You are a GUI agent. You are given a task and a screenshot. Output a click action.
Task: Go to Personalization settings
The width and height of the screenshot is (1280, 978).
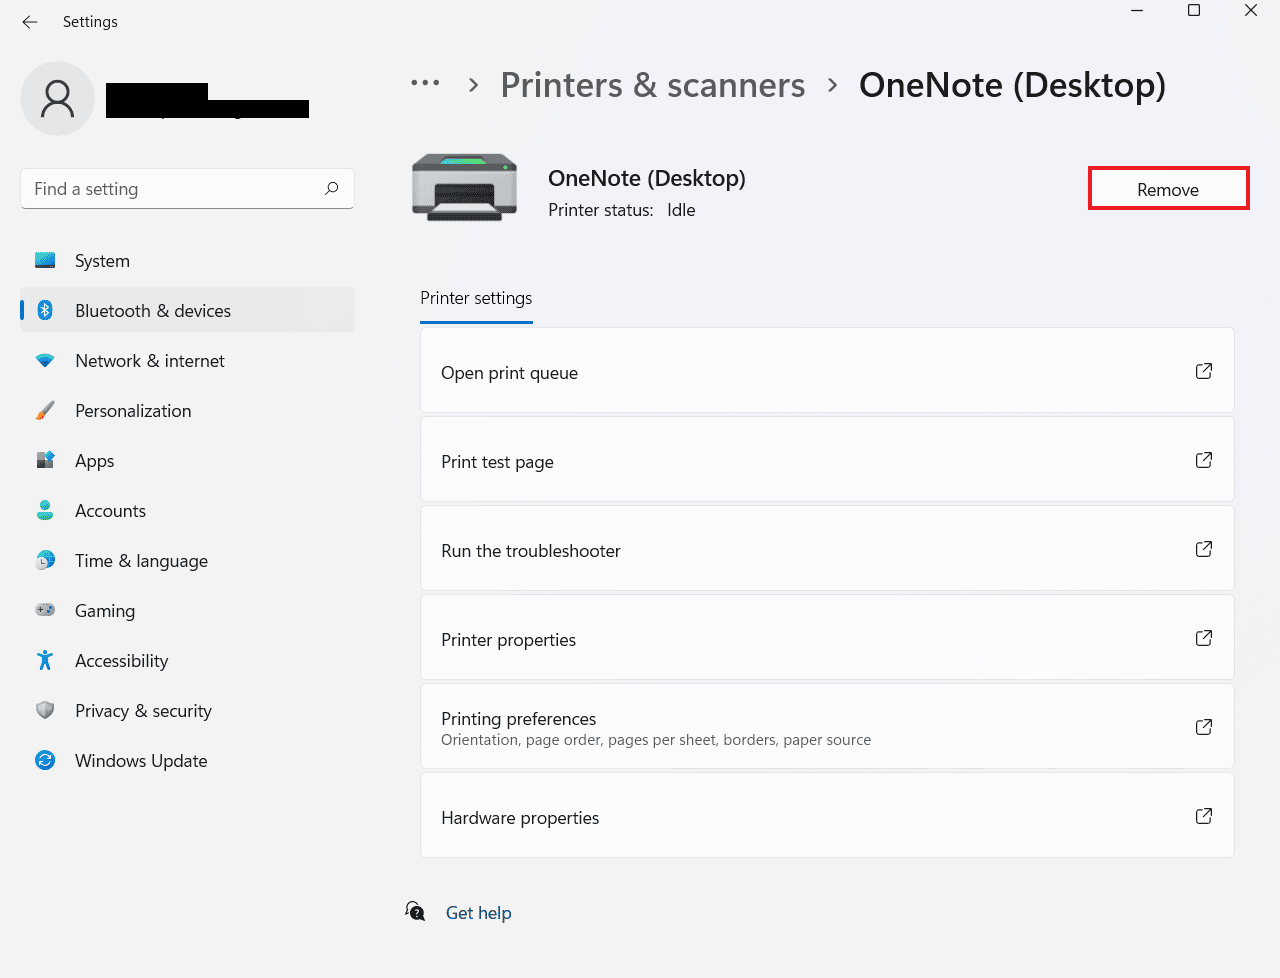(x=187, y=411)
